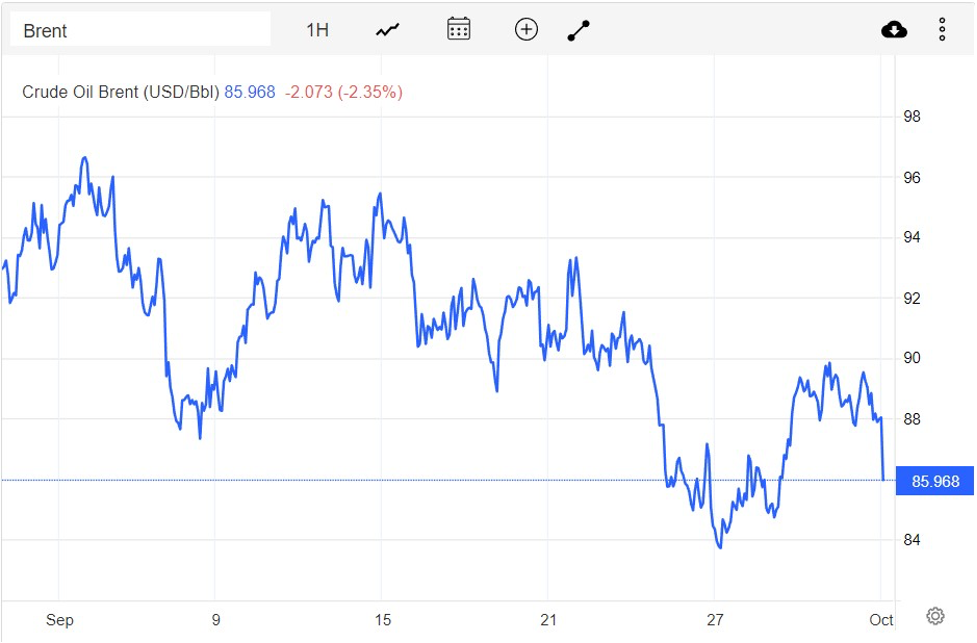This screenshot has width=977, height=643.
Task: Open the calendar date range picker
Action: pyautogui.click(x=458, y=29)
